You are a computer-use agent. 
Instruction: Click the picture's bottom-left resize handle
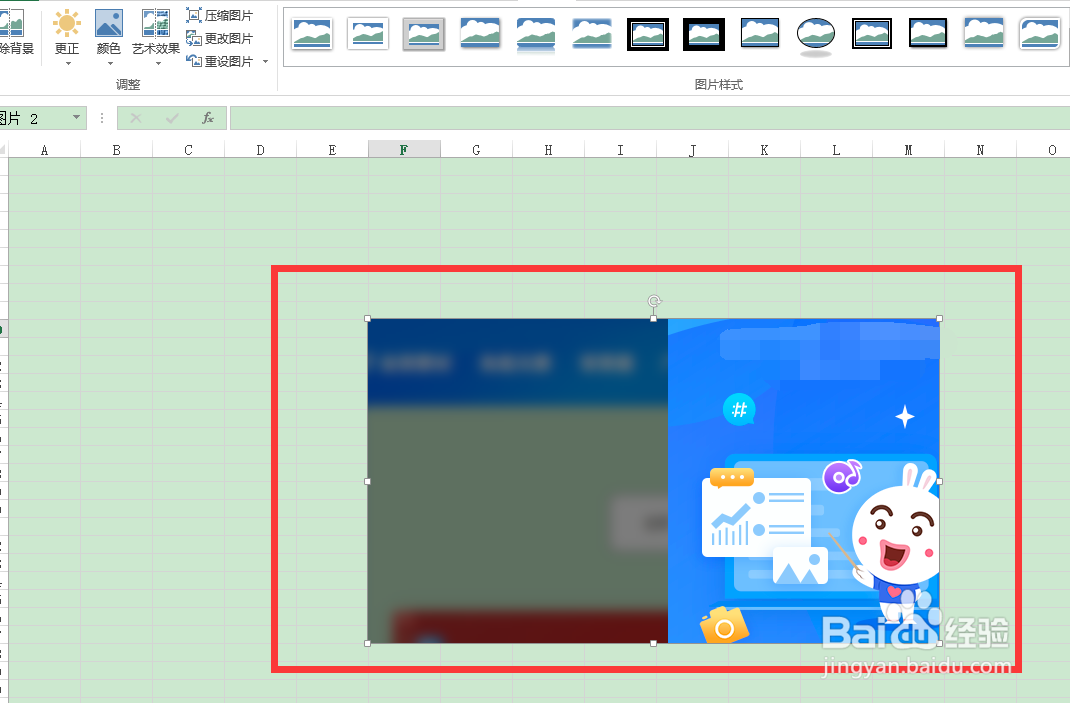368,643
